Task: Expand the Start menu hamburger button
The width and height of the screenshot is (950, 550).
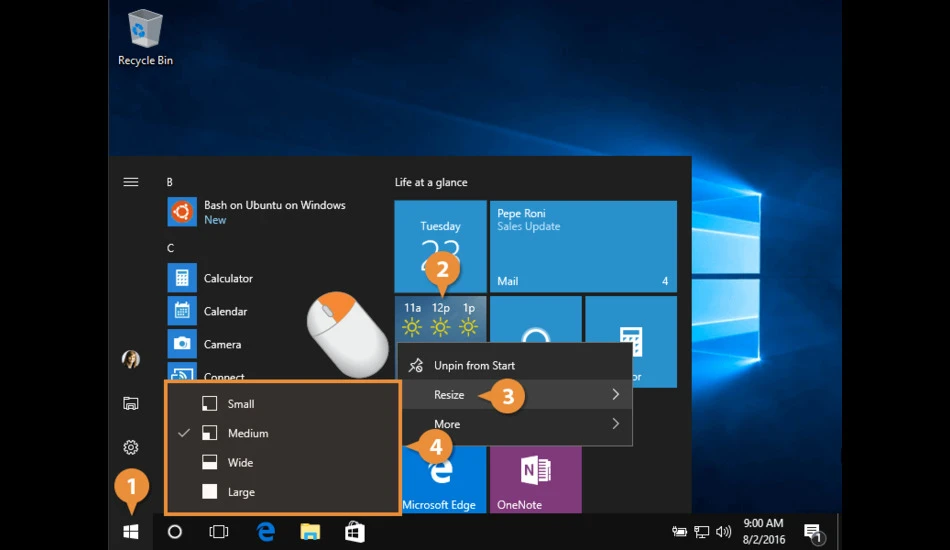Action: 131,182
